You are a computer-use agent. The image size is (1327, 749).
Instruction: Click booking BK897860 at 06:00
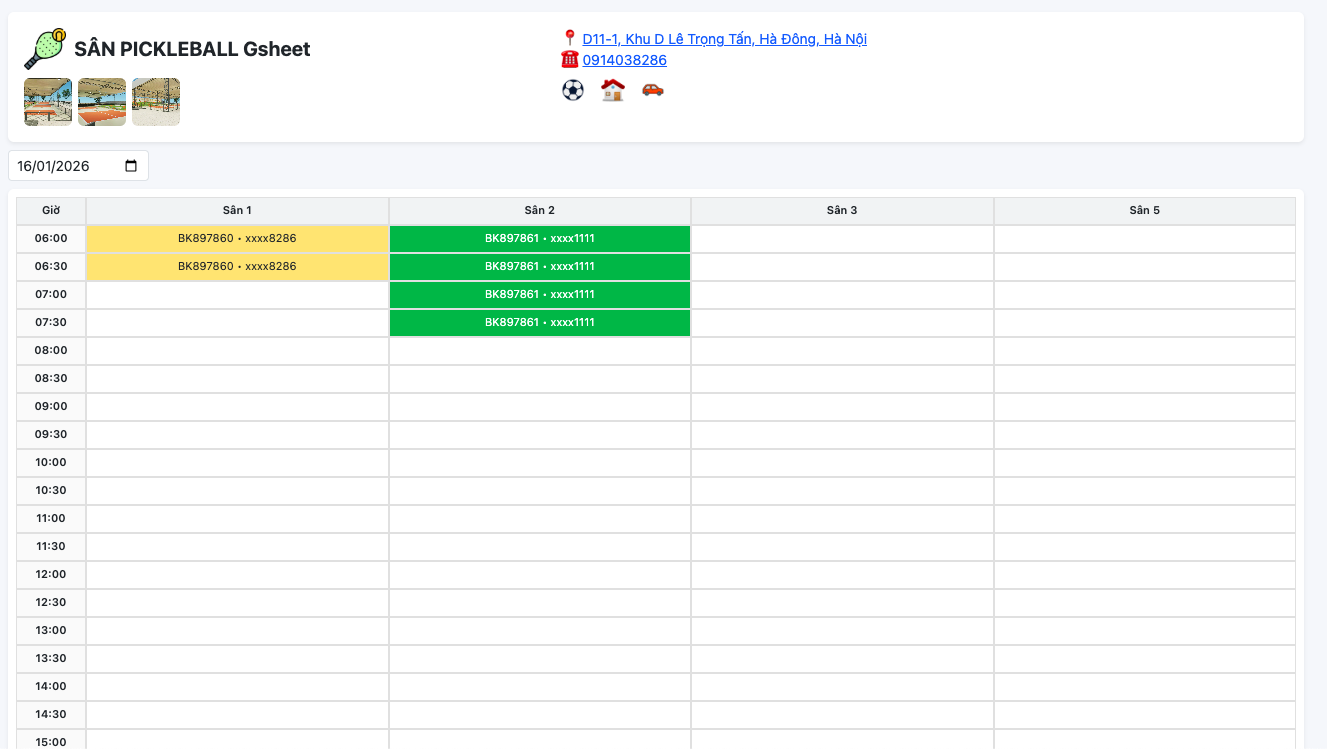coord(237,238)
